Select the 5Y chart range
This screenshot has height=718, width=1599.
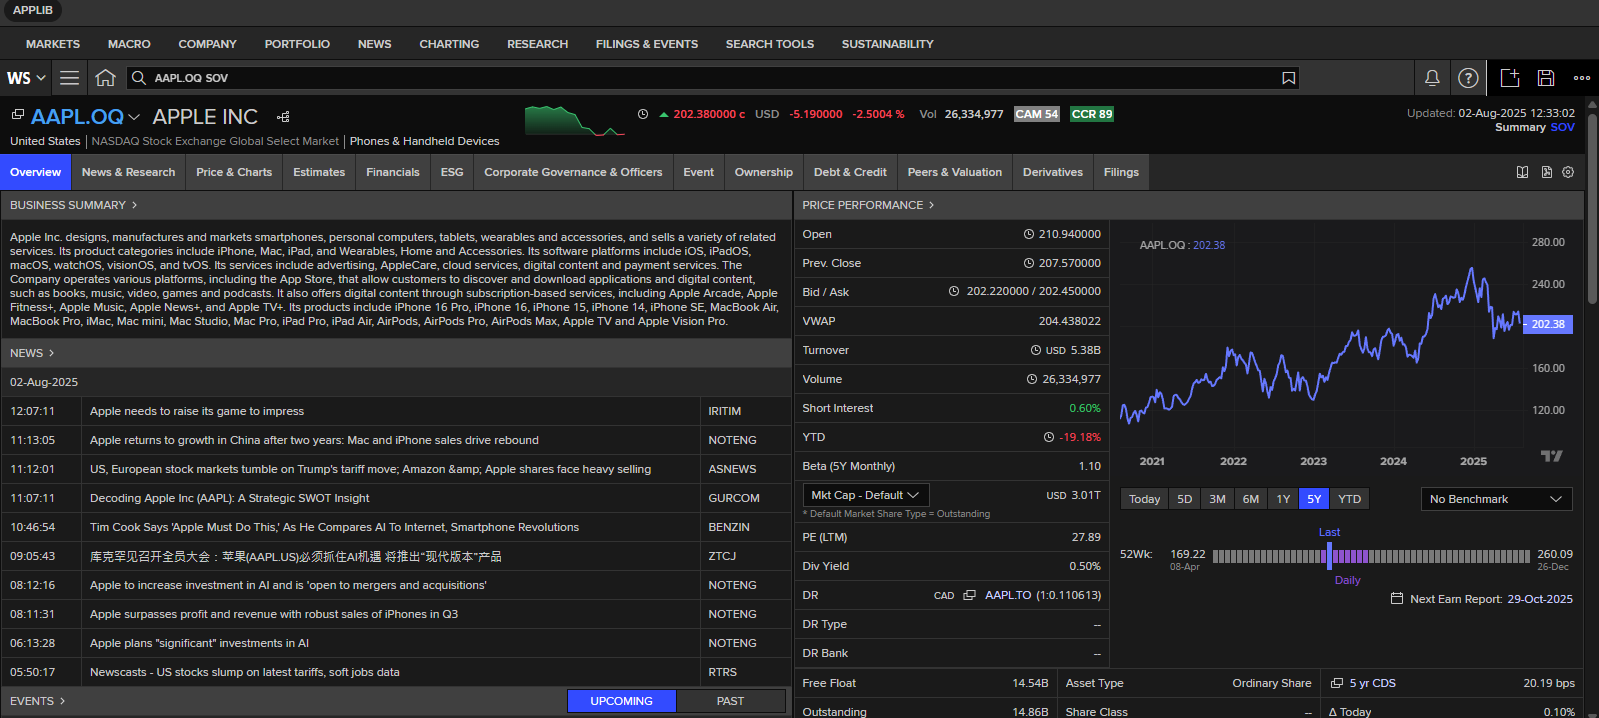tap(1314, 499)
